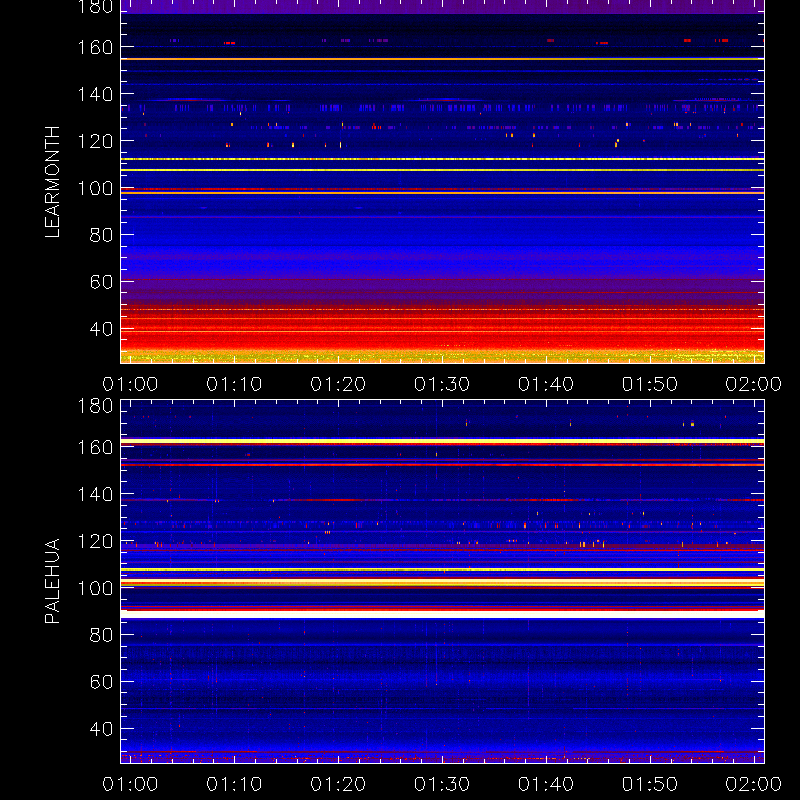Click the 01:10 time label under Palehua plot
This screenshot has height=800, width=800.
tap(234, 784)
